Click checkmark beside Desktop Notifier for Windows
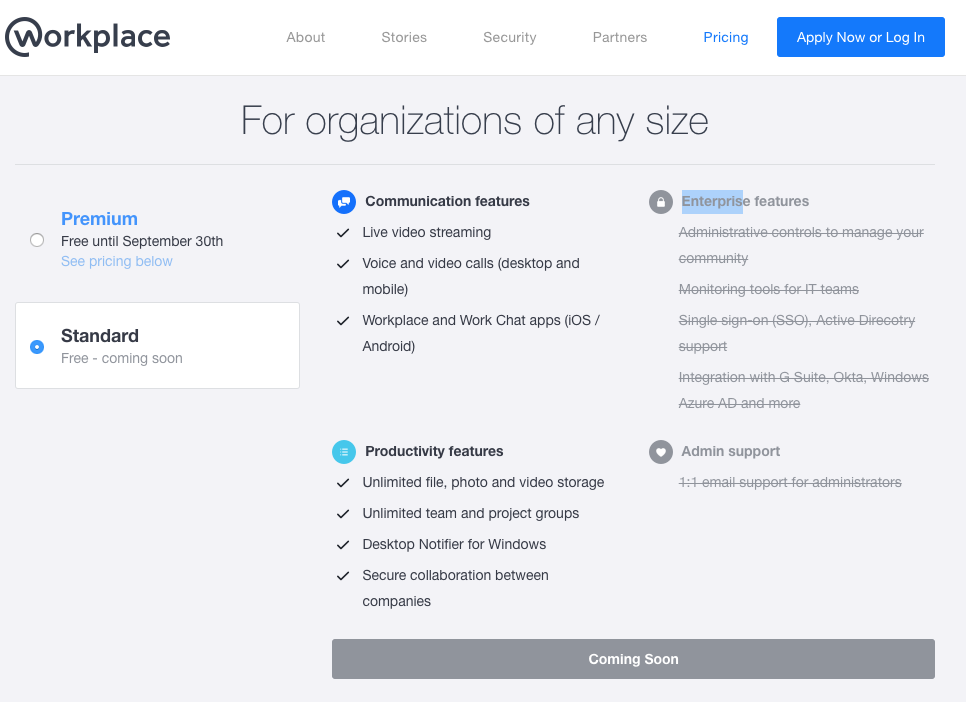The image size is (966, 702). [x=343, y=545]
